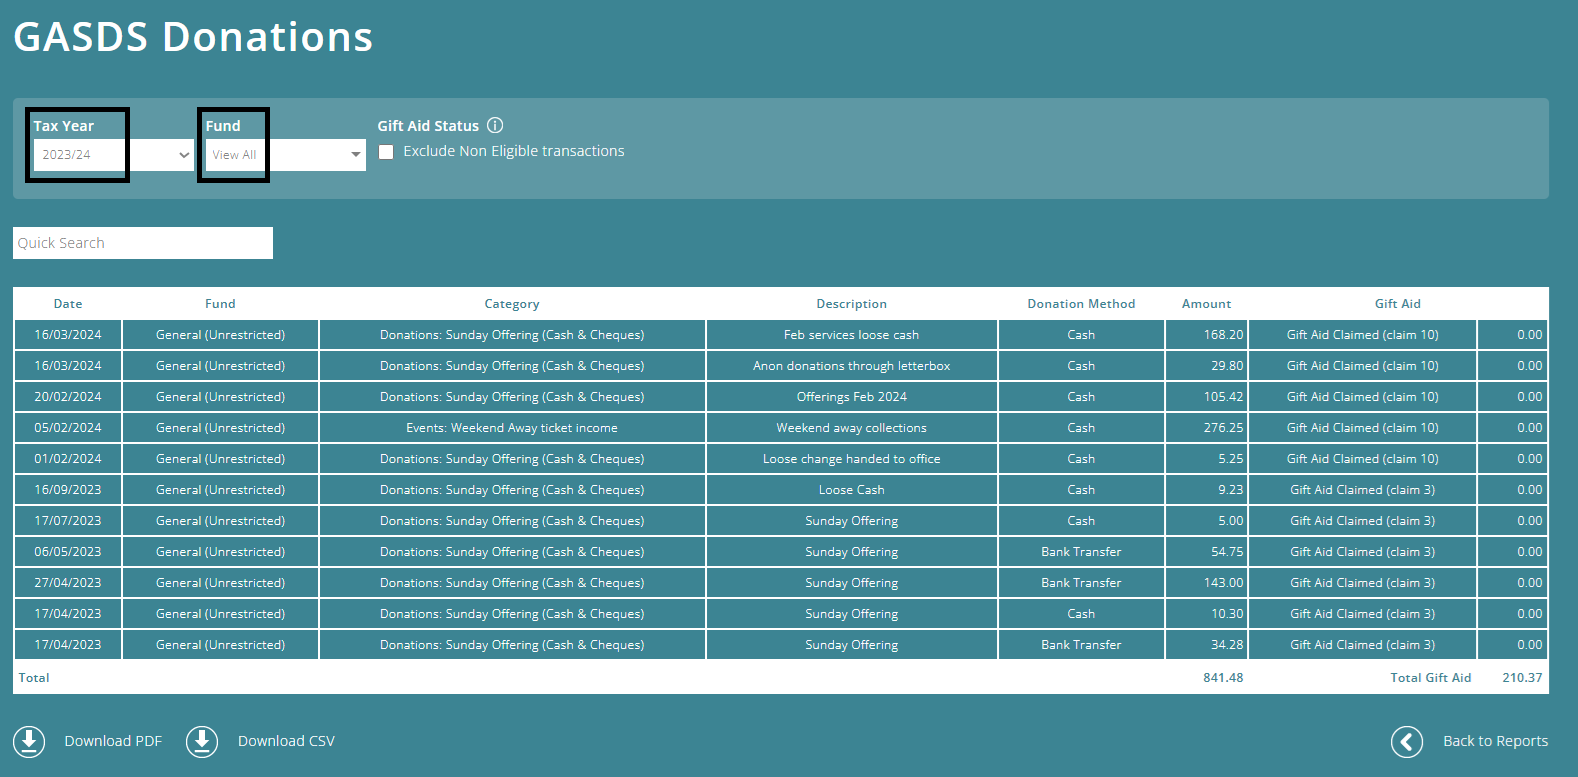The width and height of the screenshot is (1578, 777).
Task: Select 'Offerings Feb 2024' description cell
Action: click(x=851, y=397)
